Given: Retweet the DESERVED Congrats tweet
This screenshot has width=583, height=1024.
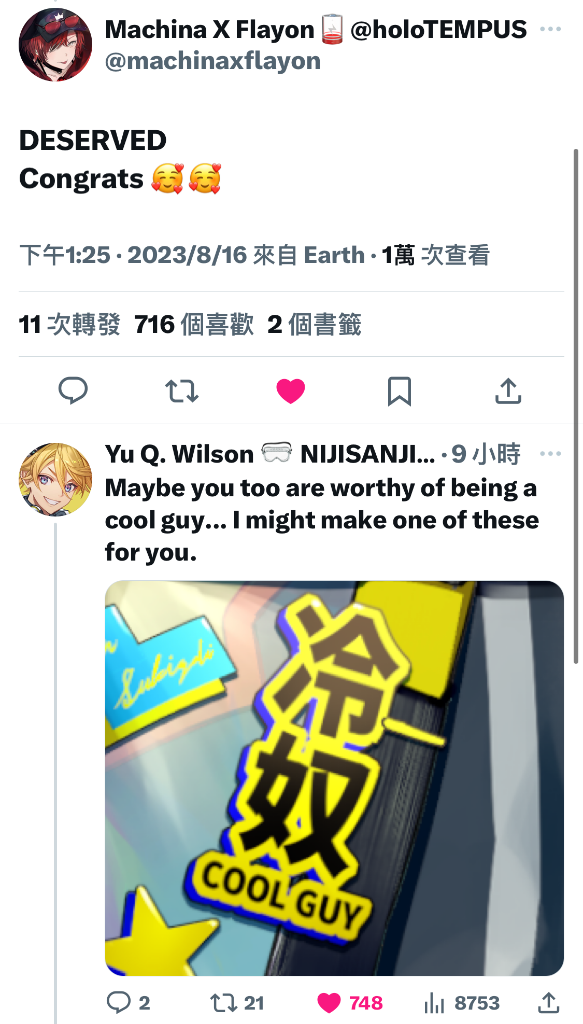Looking at the screenshot, I should coord(181,391).
